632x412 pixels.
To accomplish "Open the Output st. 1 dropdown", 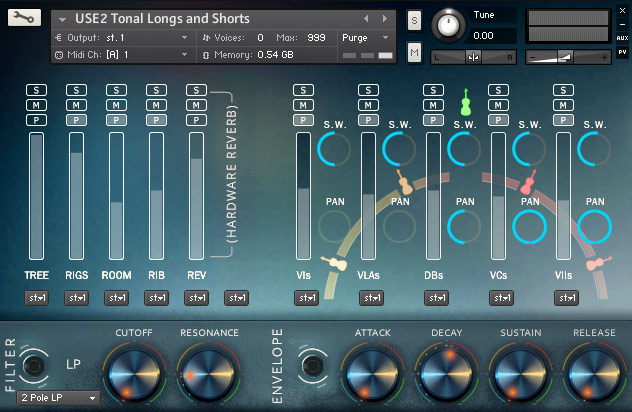I will click(121, 37).
